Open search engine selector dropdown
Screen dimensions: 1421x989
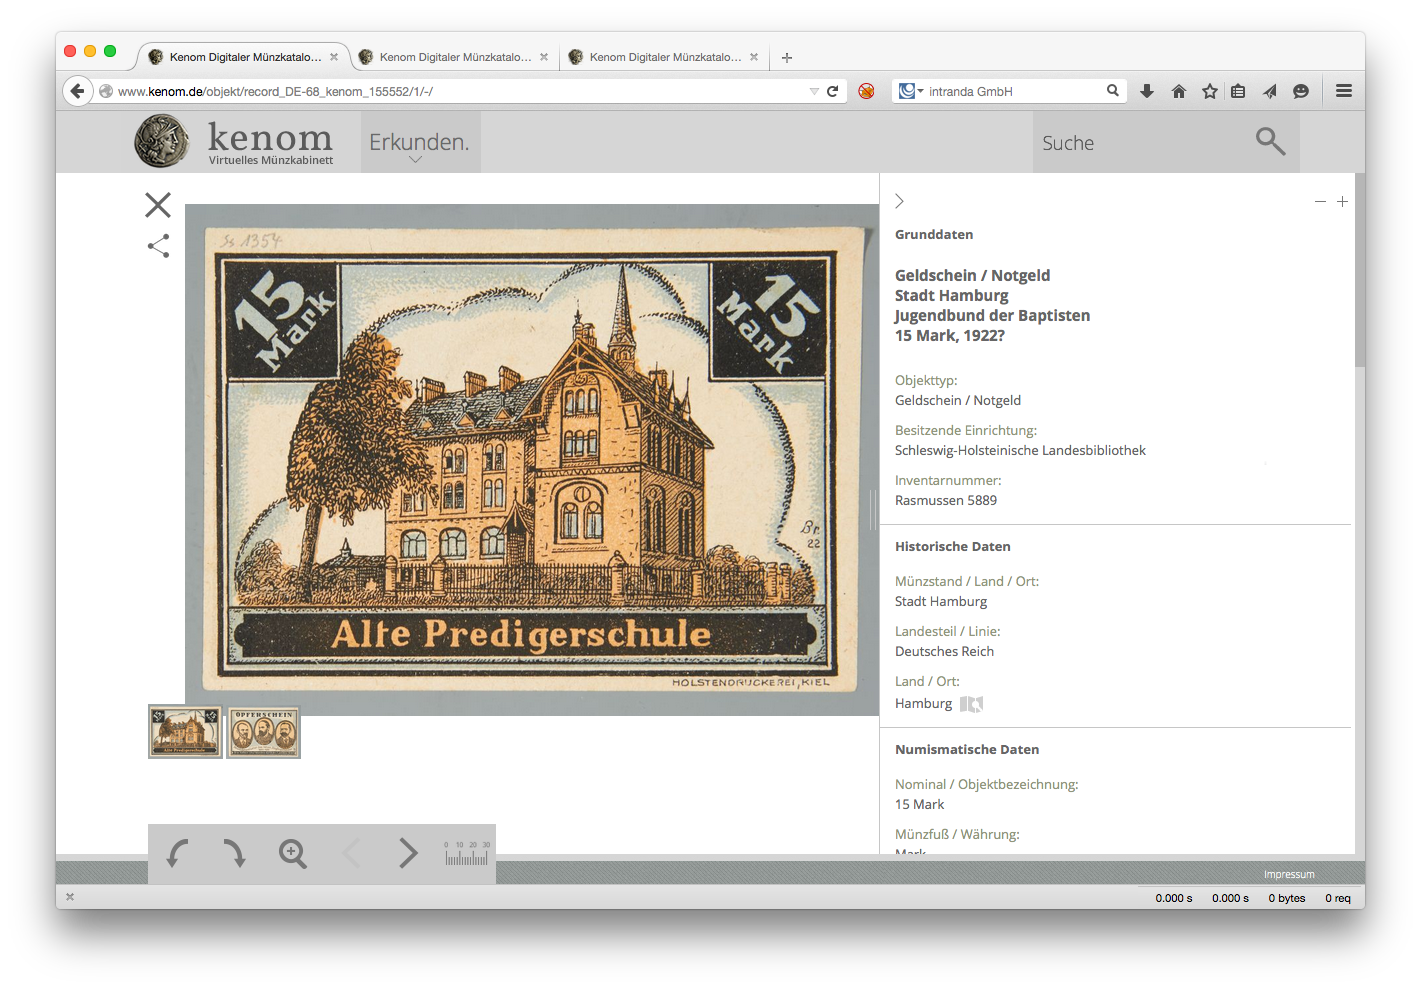(x=911, y=91)
